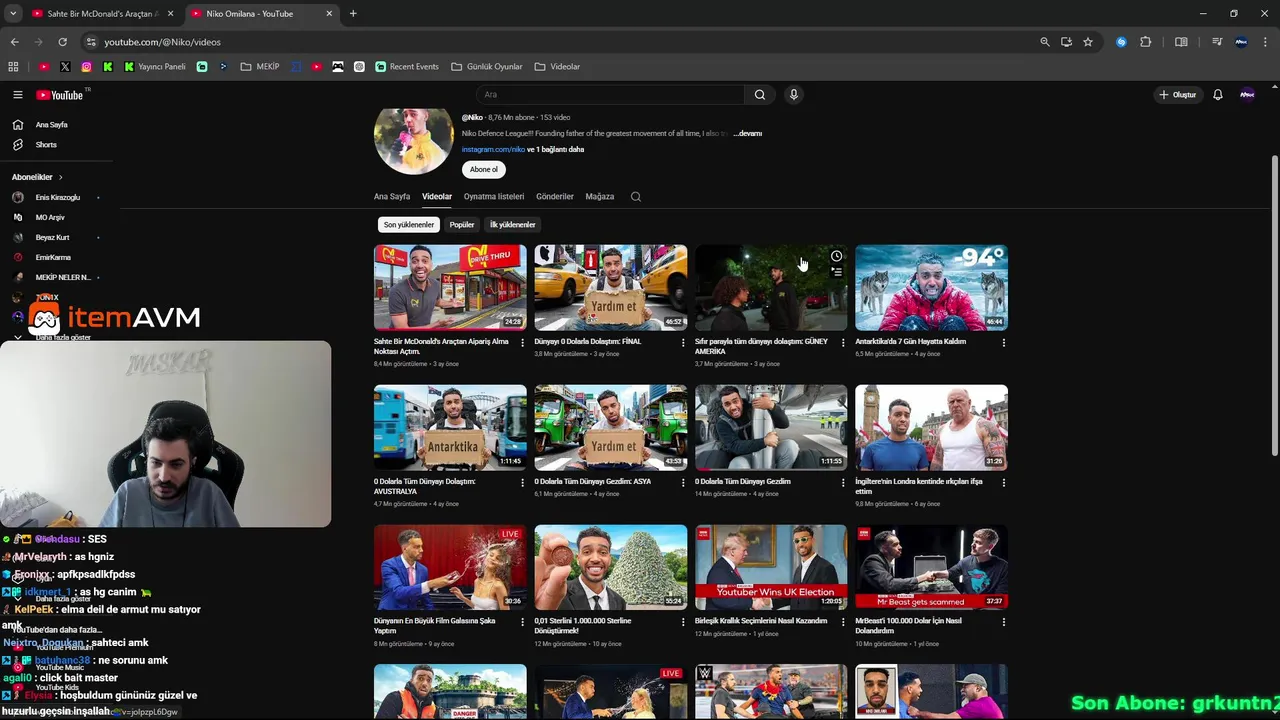This screenshot has height=720, width=1280.
Task: Install app icon in address bar
Action: pos(1066,42)
